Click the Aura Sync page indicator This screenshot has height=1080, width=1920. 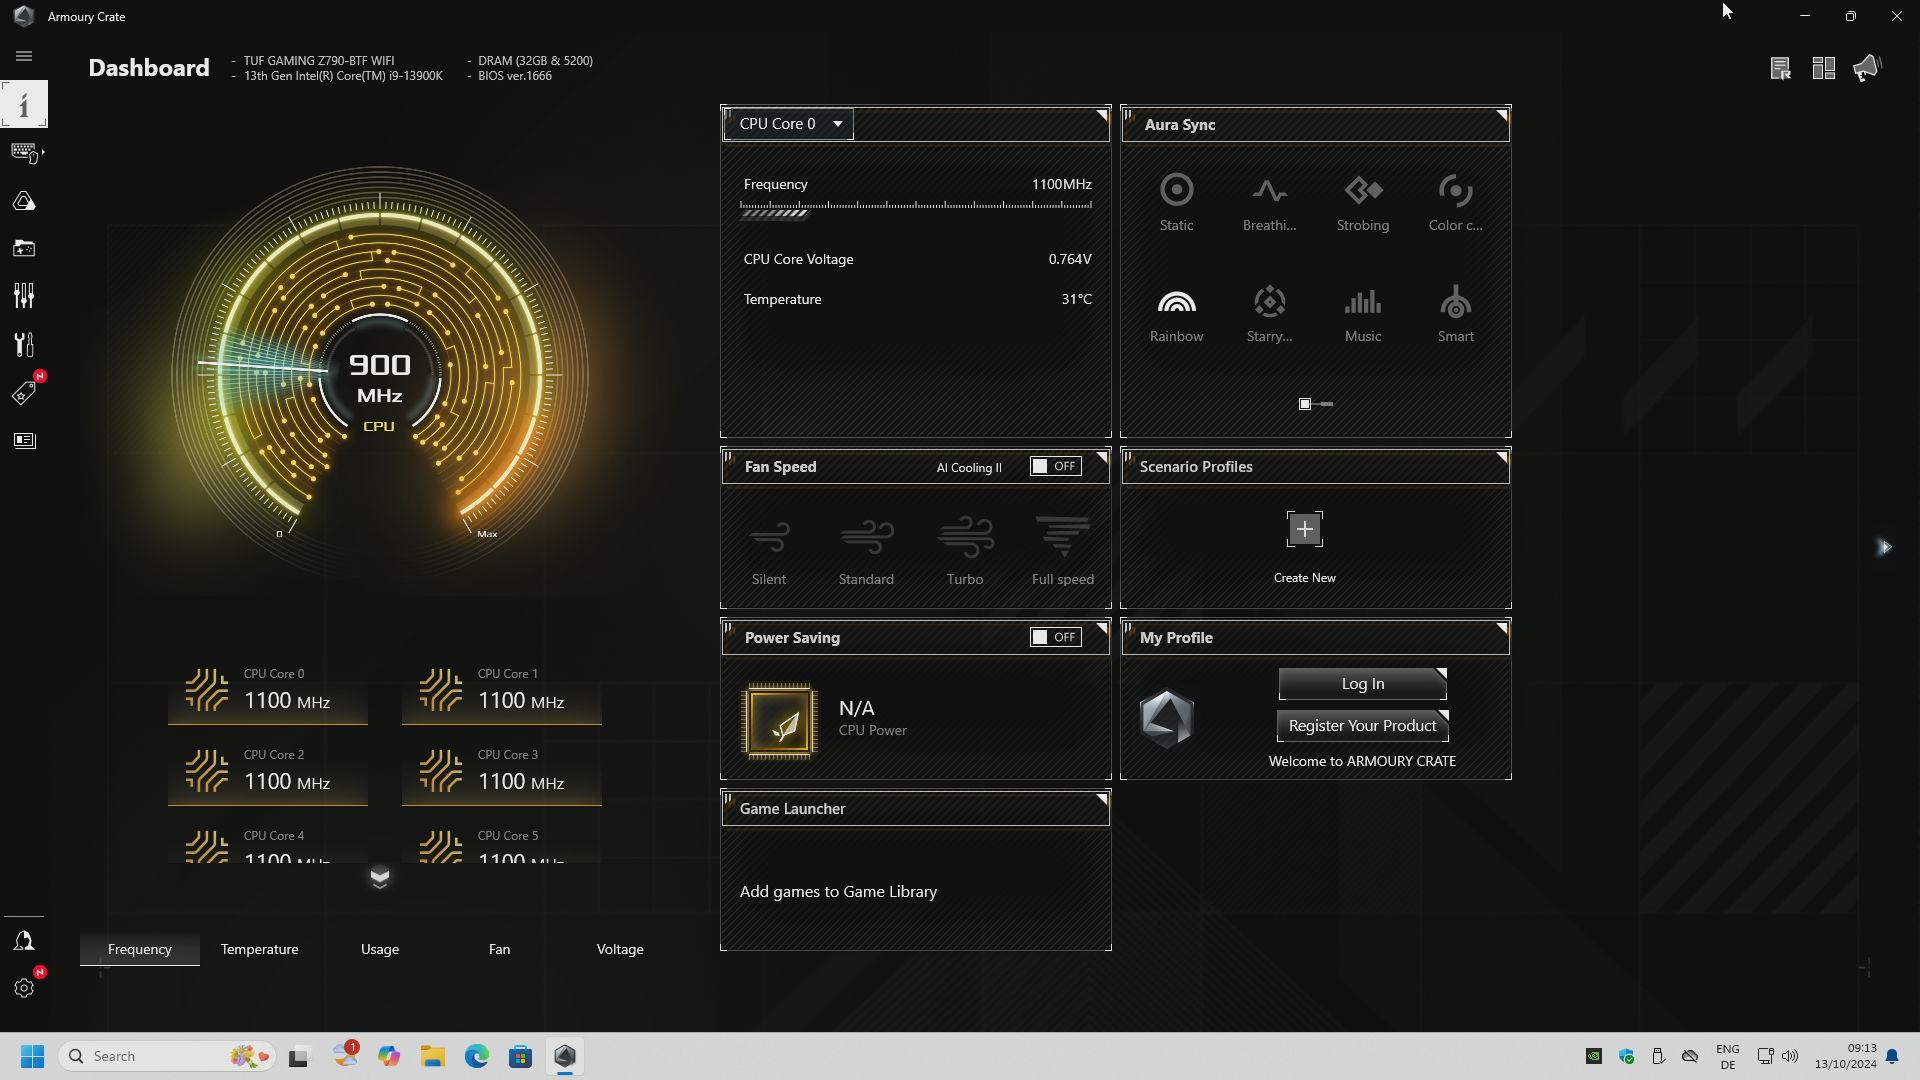[x=1315, y=404]
